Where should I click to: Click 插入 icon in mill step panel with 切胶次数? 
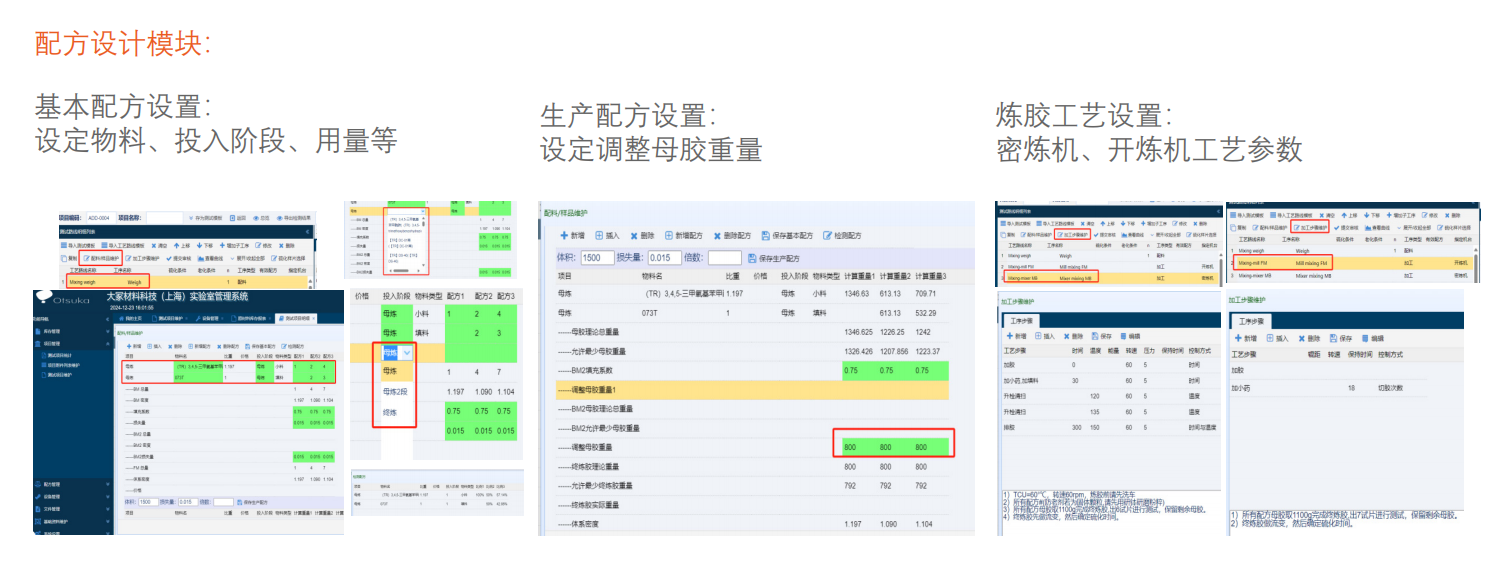[x=1270, y=338]
